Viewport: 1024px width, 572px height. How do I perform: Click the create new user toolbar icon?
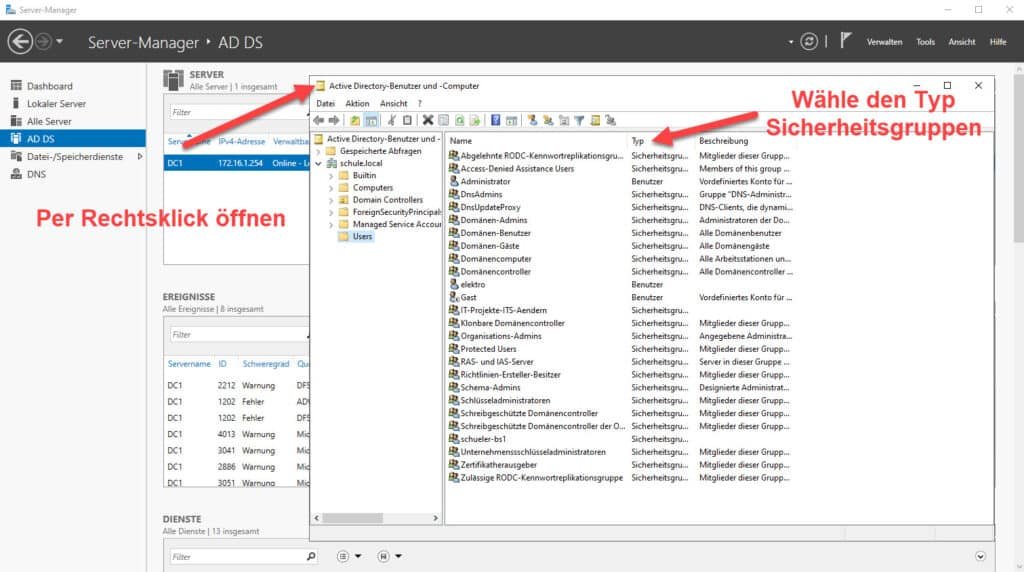[532, 120]
